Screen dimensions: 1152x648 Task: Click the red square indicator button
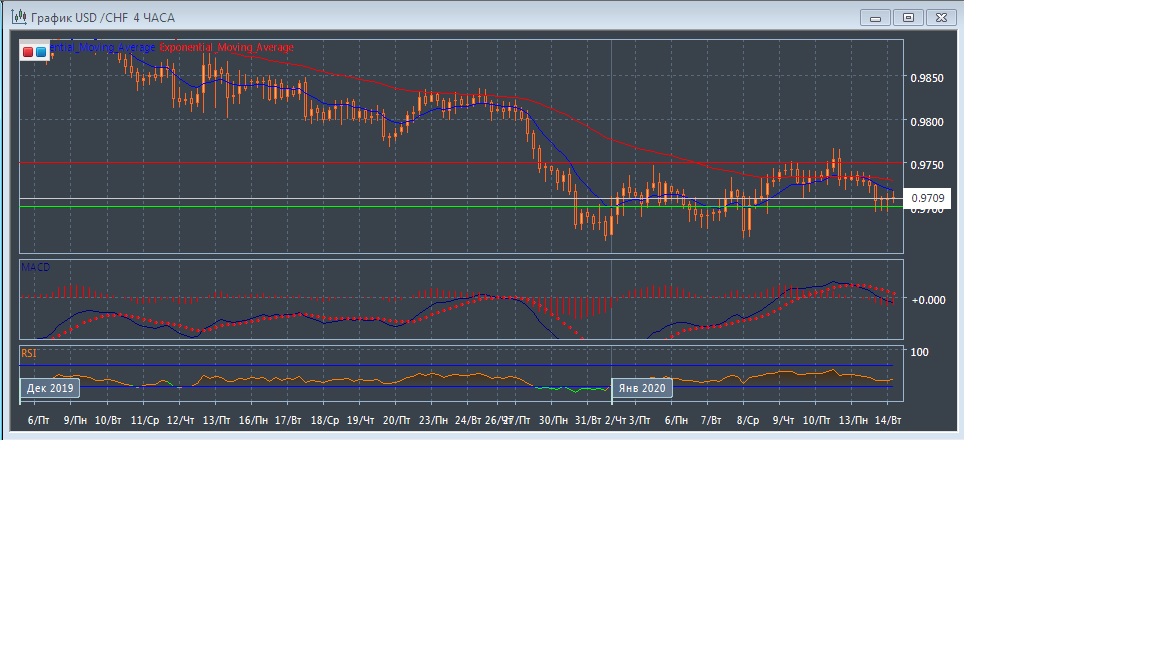click(28, 51)
